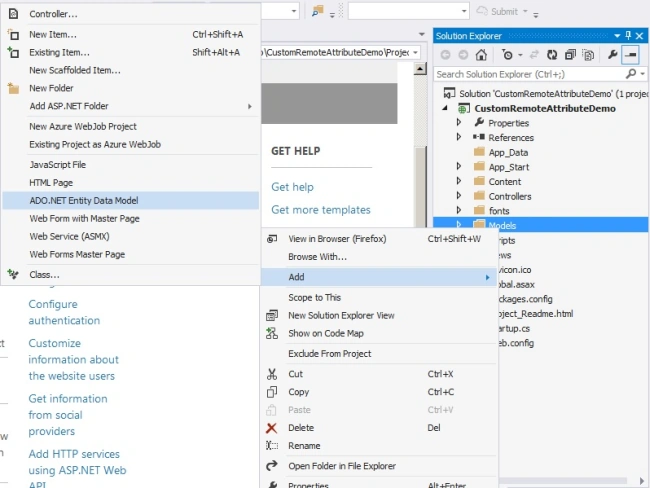The image size is (650, 488).
Task: Click the red X Delete icon
Action: (272, 428)
